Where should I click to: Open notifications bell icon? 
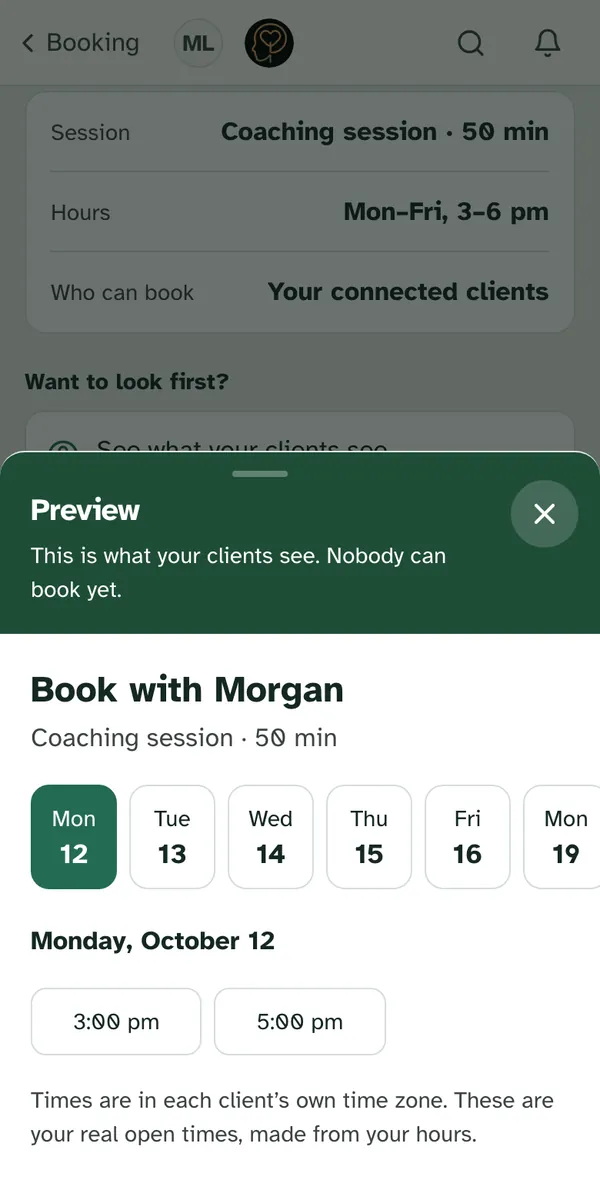[x=547, y=43]
